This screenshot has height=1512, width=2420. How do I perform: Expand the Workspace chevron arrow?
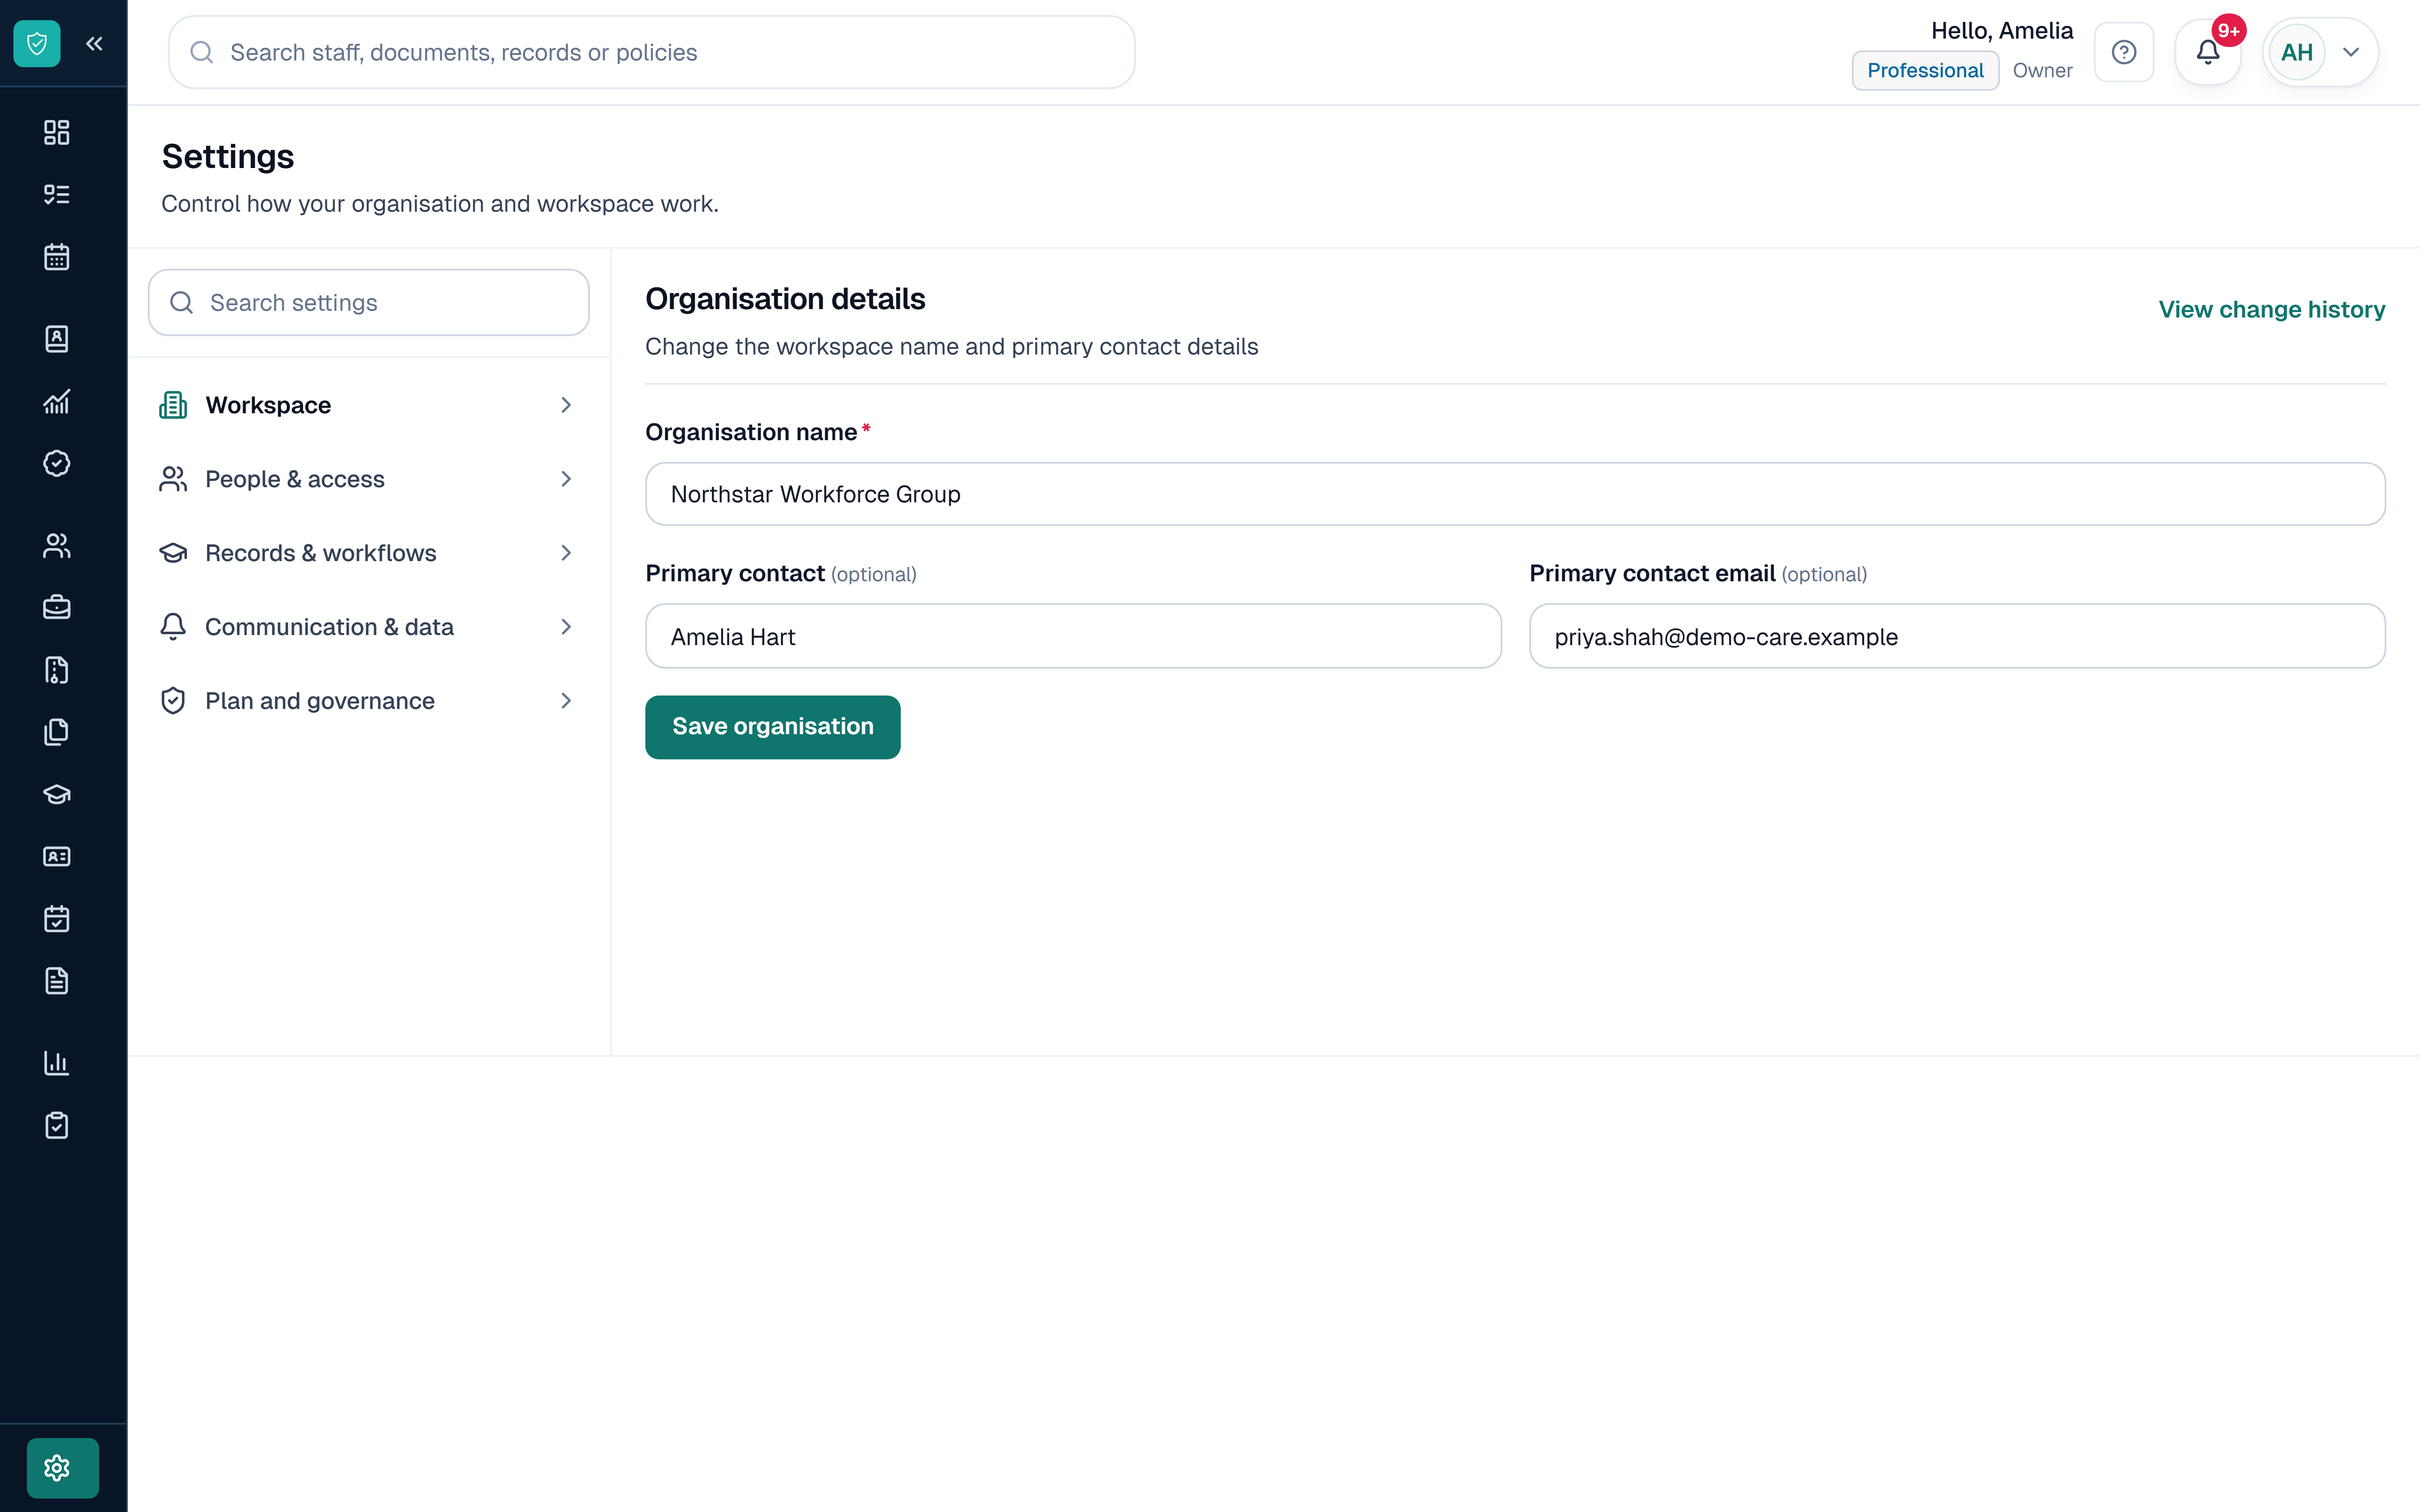[566, 405]
